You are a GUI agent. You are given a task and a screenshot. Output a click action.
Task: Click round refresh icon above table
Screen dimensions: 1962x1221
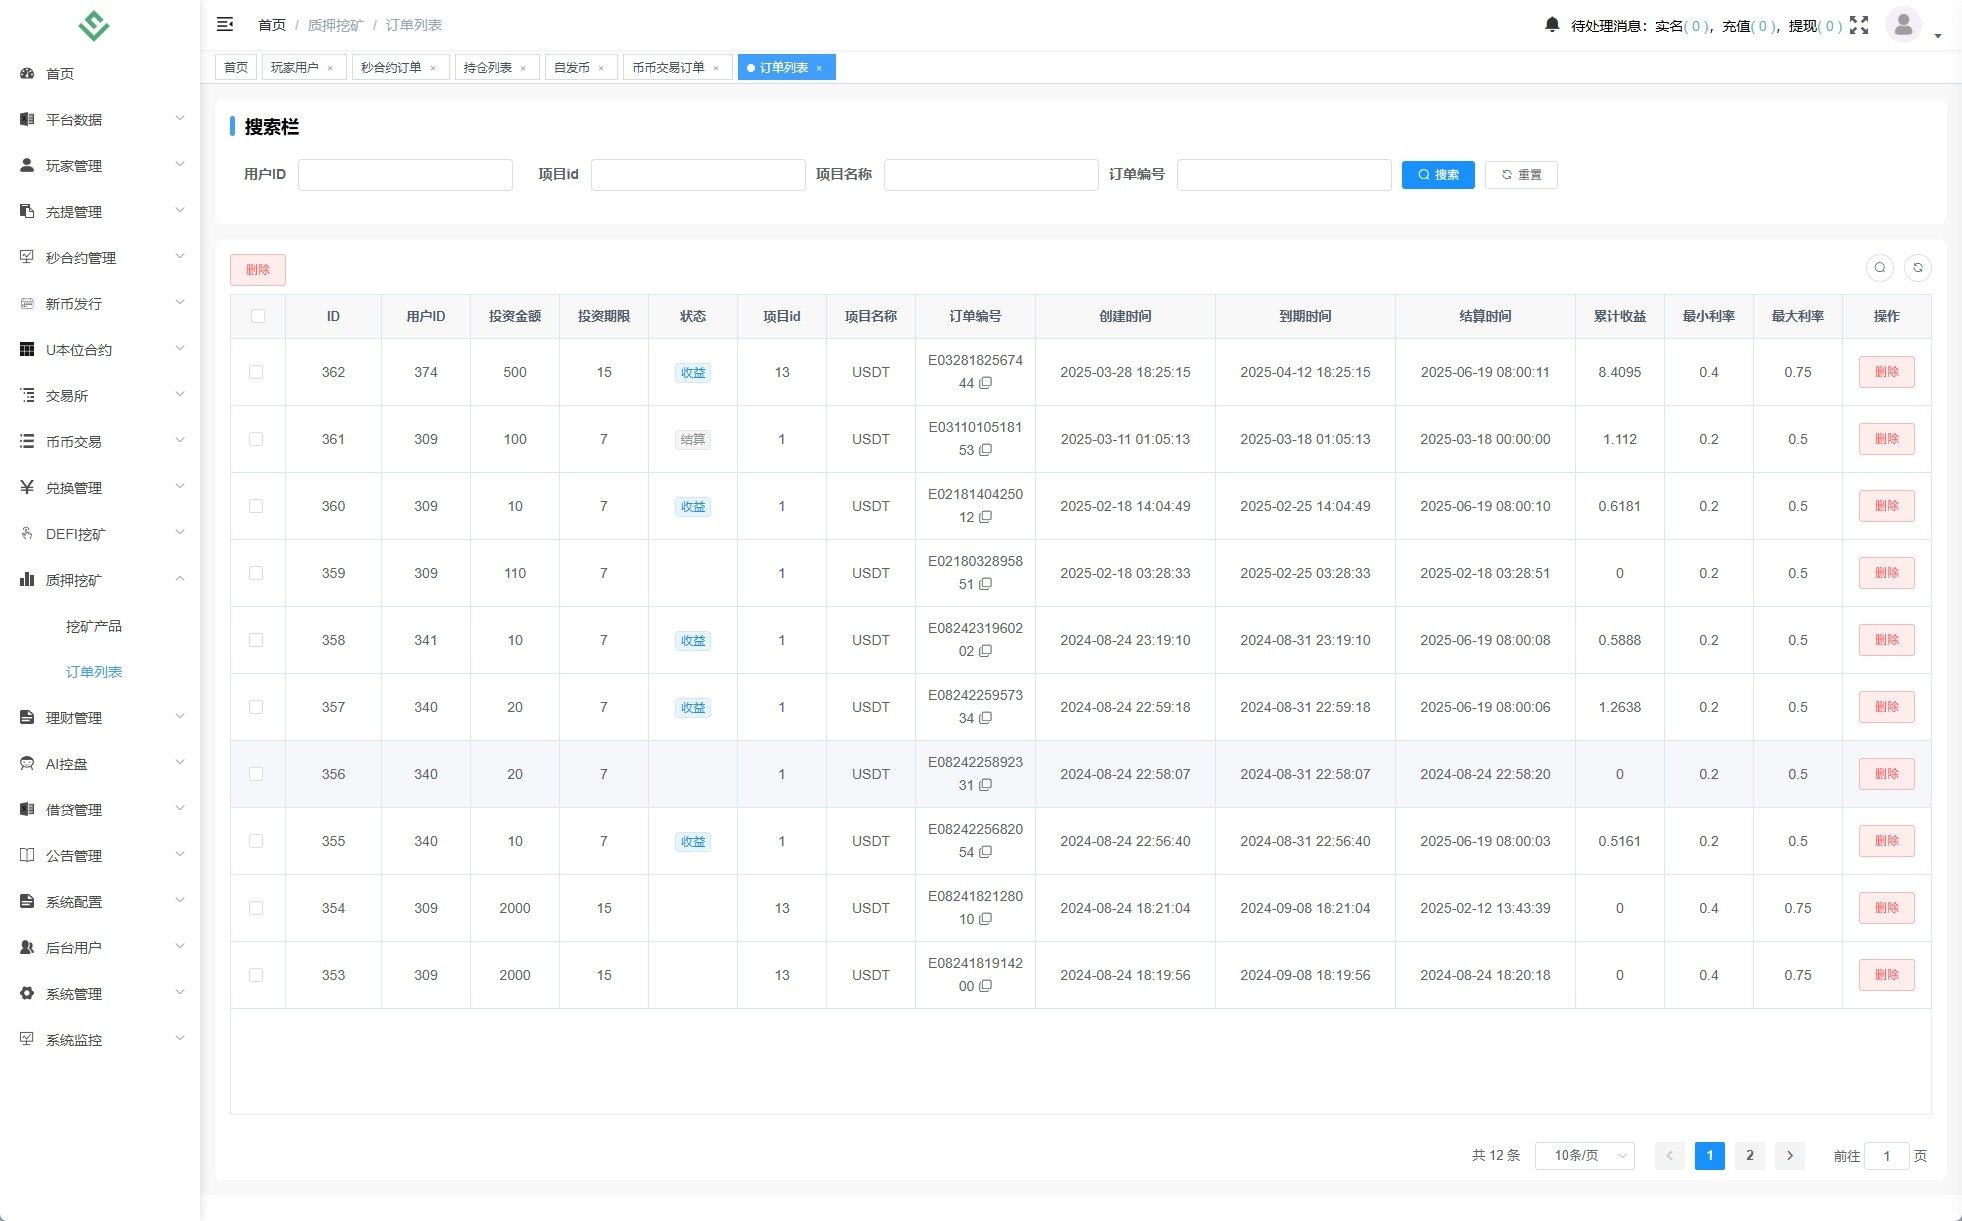1917,268
